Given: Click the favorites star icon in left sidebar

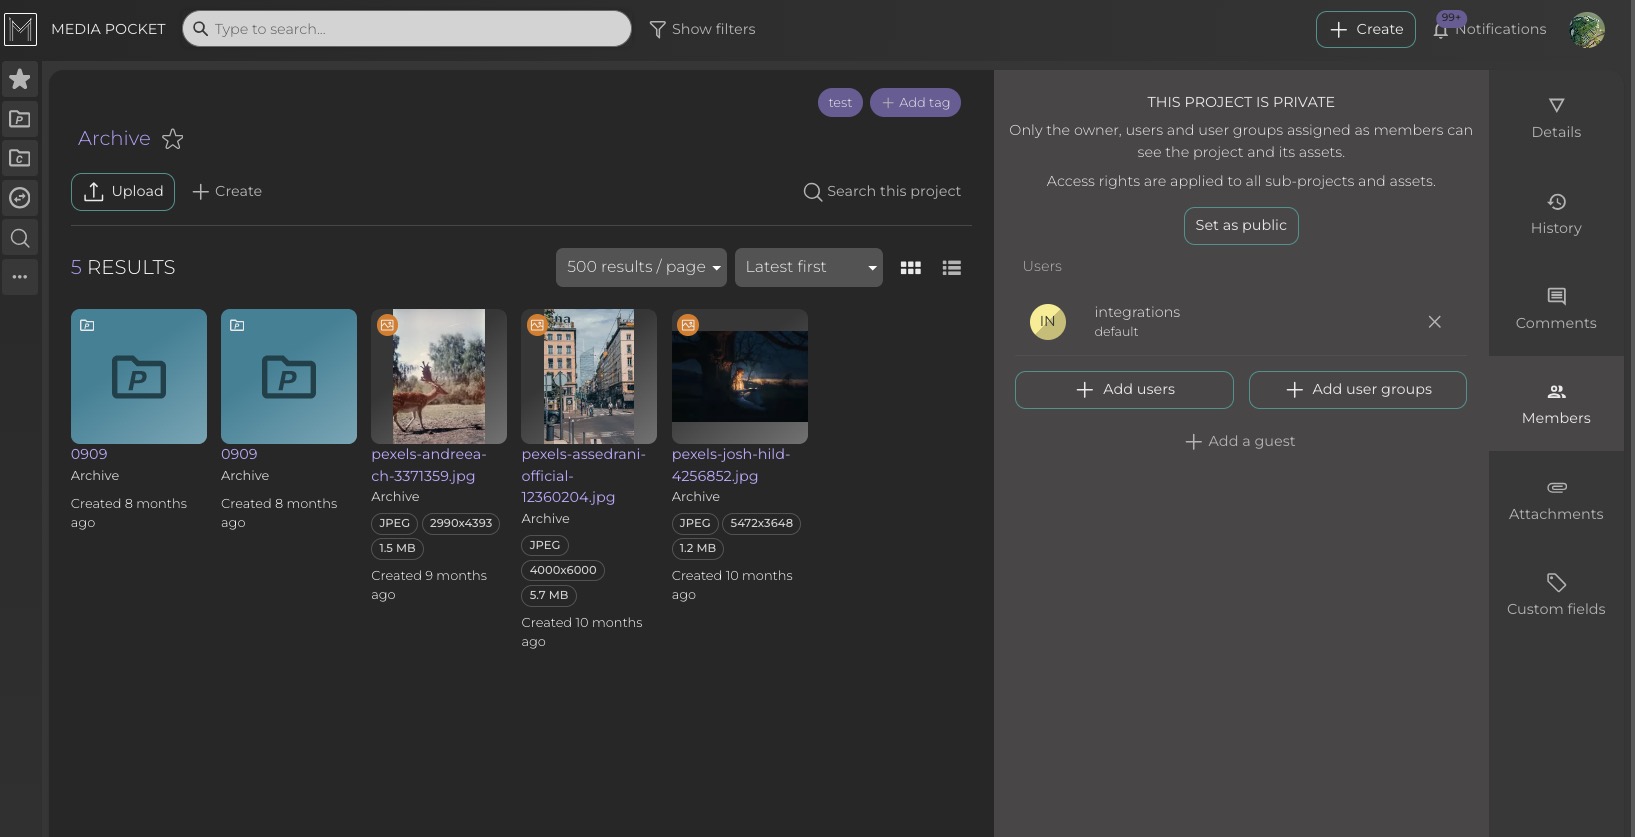Looking at the screenshot, I should pyautogui.click(x=20, y=79).
